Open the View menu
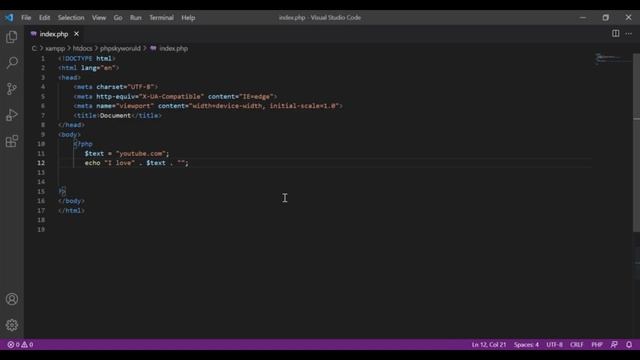This screenshot has height=360, width=640. pyautogui.click(x=99, y=18)
